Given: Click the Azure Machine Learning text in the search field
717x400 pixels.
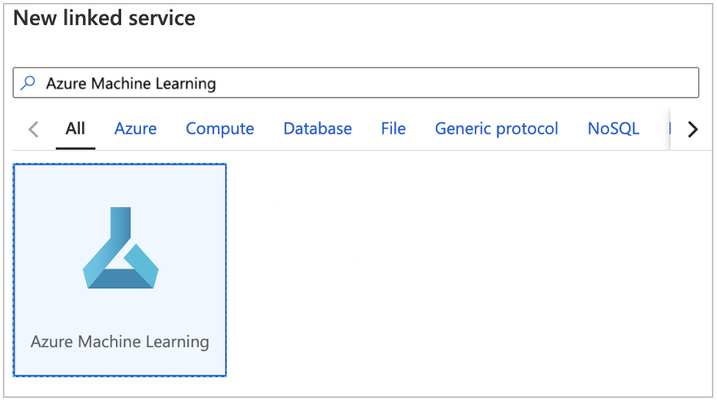Looking at the screenshot, I should click(x=131, y=83).
